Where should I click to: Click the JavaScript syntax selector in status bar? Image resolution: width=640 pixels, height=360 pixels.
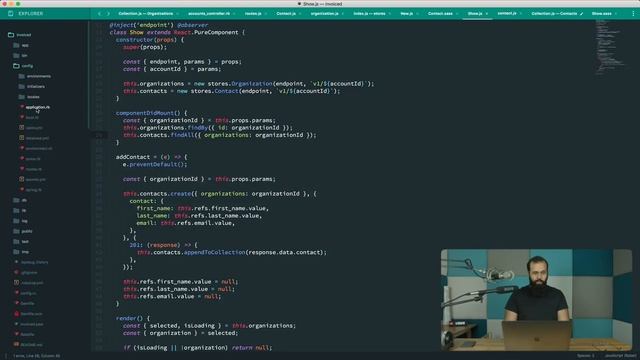point(620,356)
